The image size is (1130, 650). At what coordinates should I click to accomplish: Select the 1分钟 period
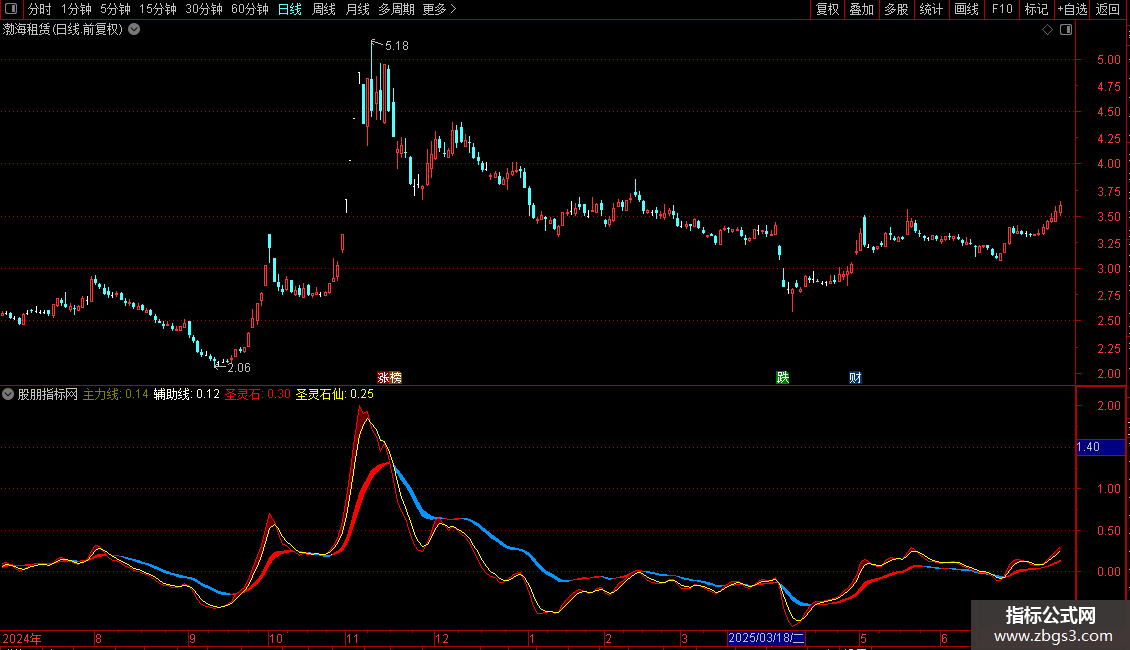76,9
